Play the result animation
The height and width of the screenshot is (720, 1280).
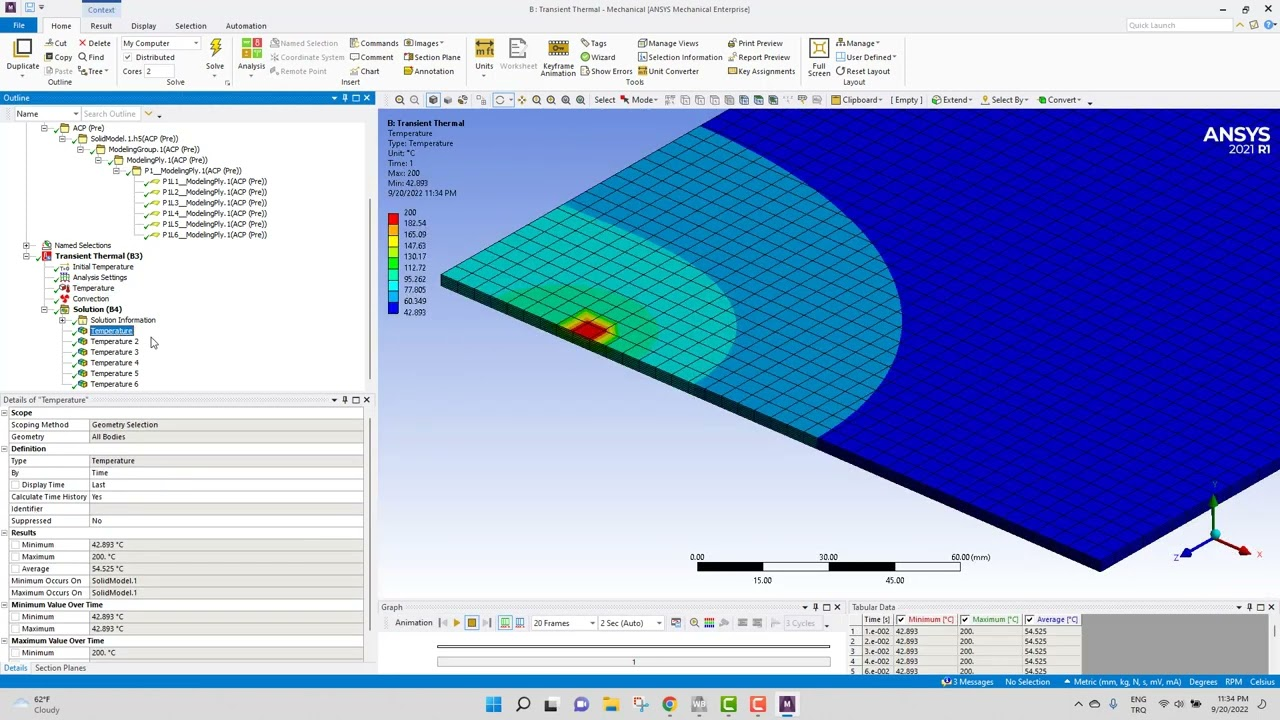pos(456,623)
